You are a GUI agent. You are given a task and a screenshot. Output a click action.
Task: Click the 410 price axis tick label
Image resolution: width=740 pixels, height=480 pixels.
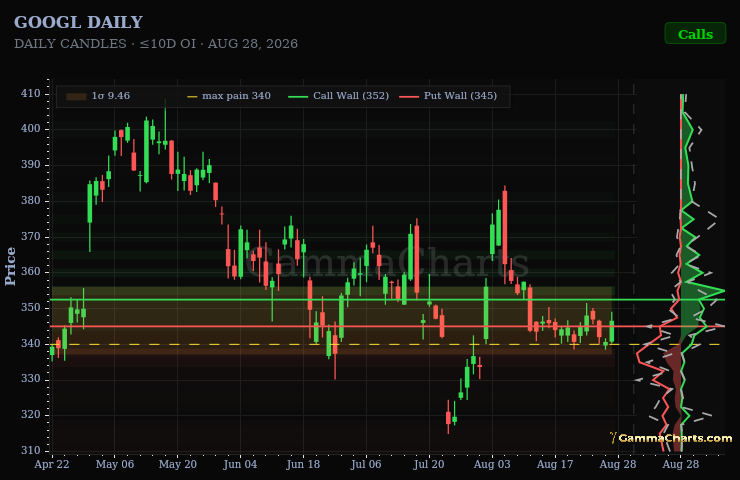pyautogui.click(x=30, y=93)
